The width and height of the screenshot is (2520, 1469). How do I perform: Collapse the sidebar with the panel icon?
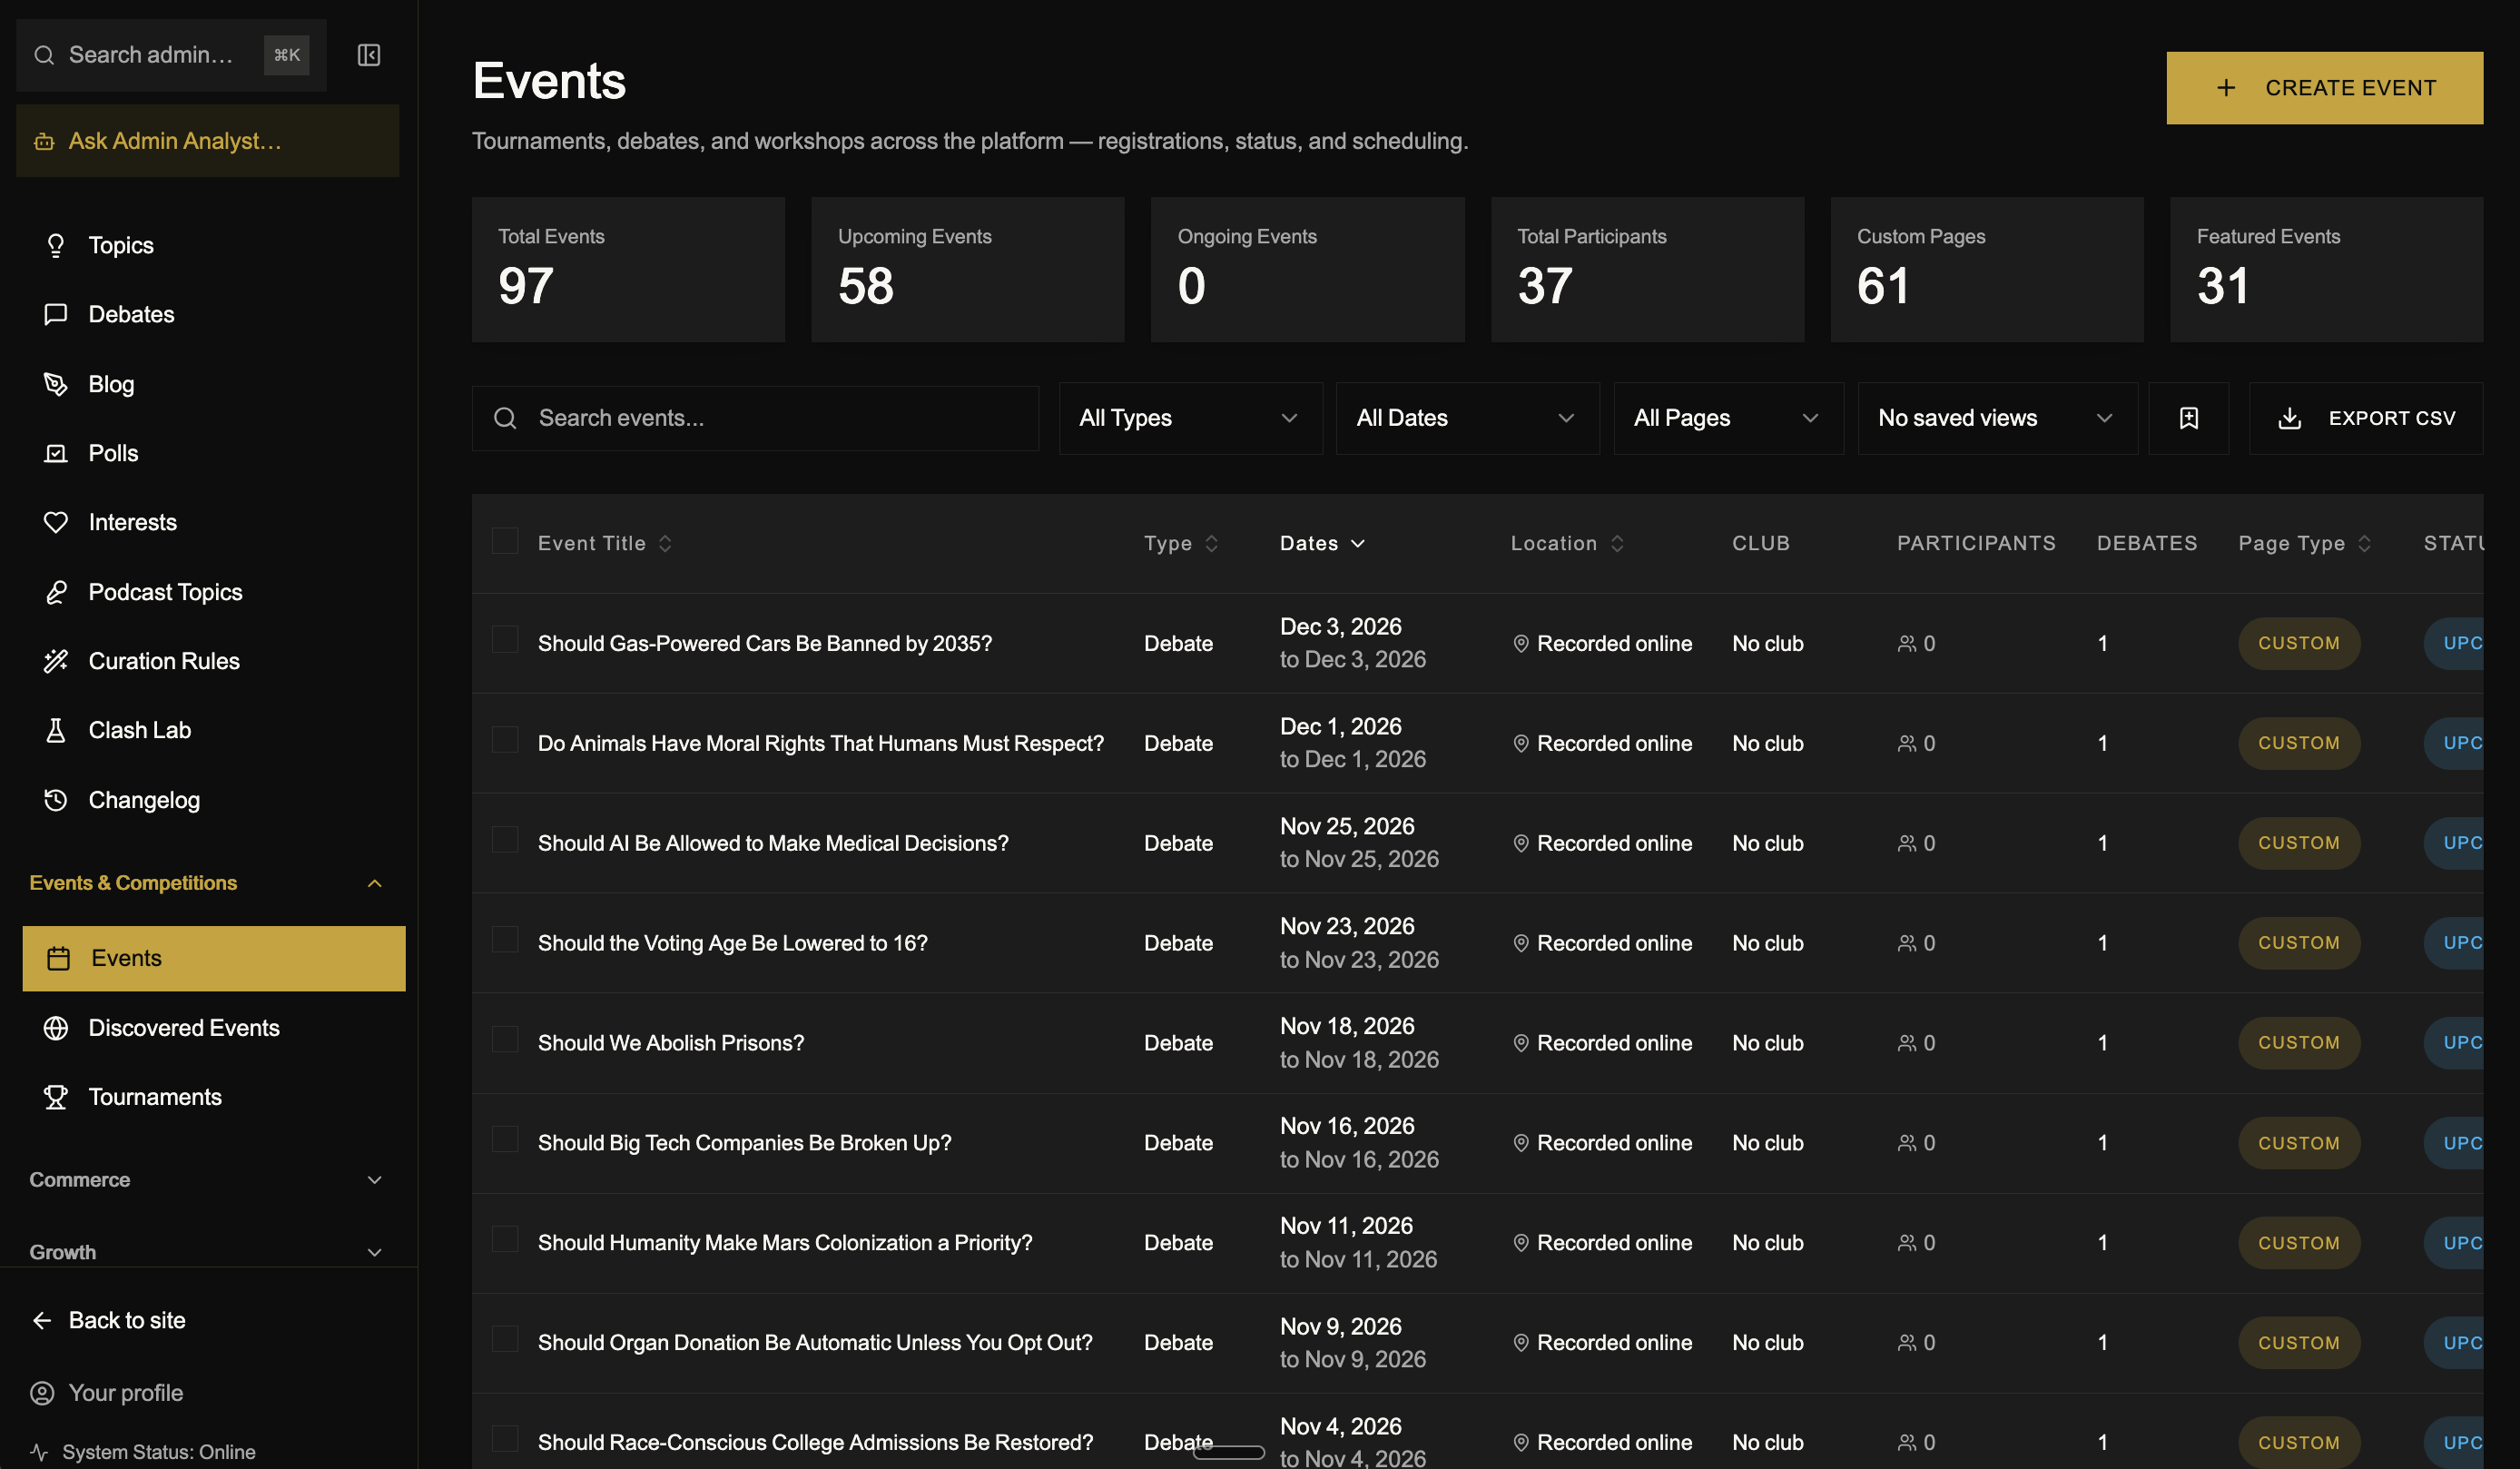point(369,55)
